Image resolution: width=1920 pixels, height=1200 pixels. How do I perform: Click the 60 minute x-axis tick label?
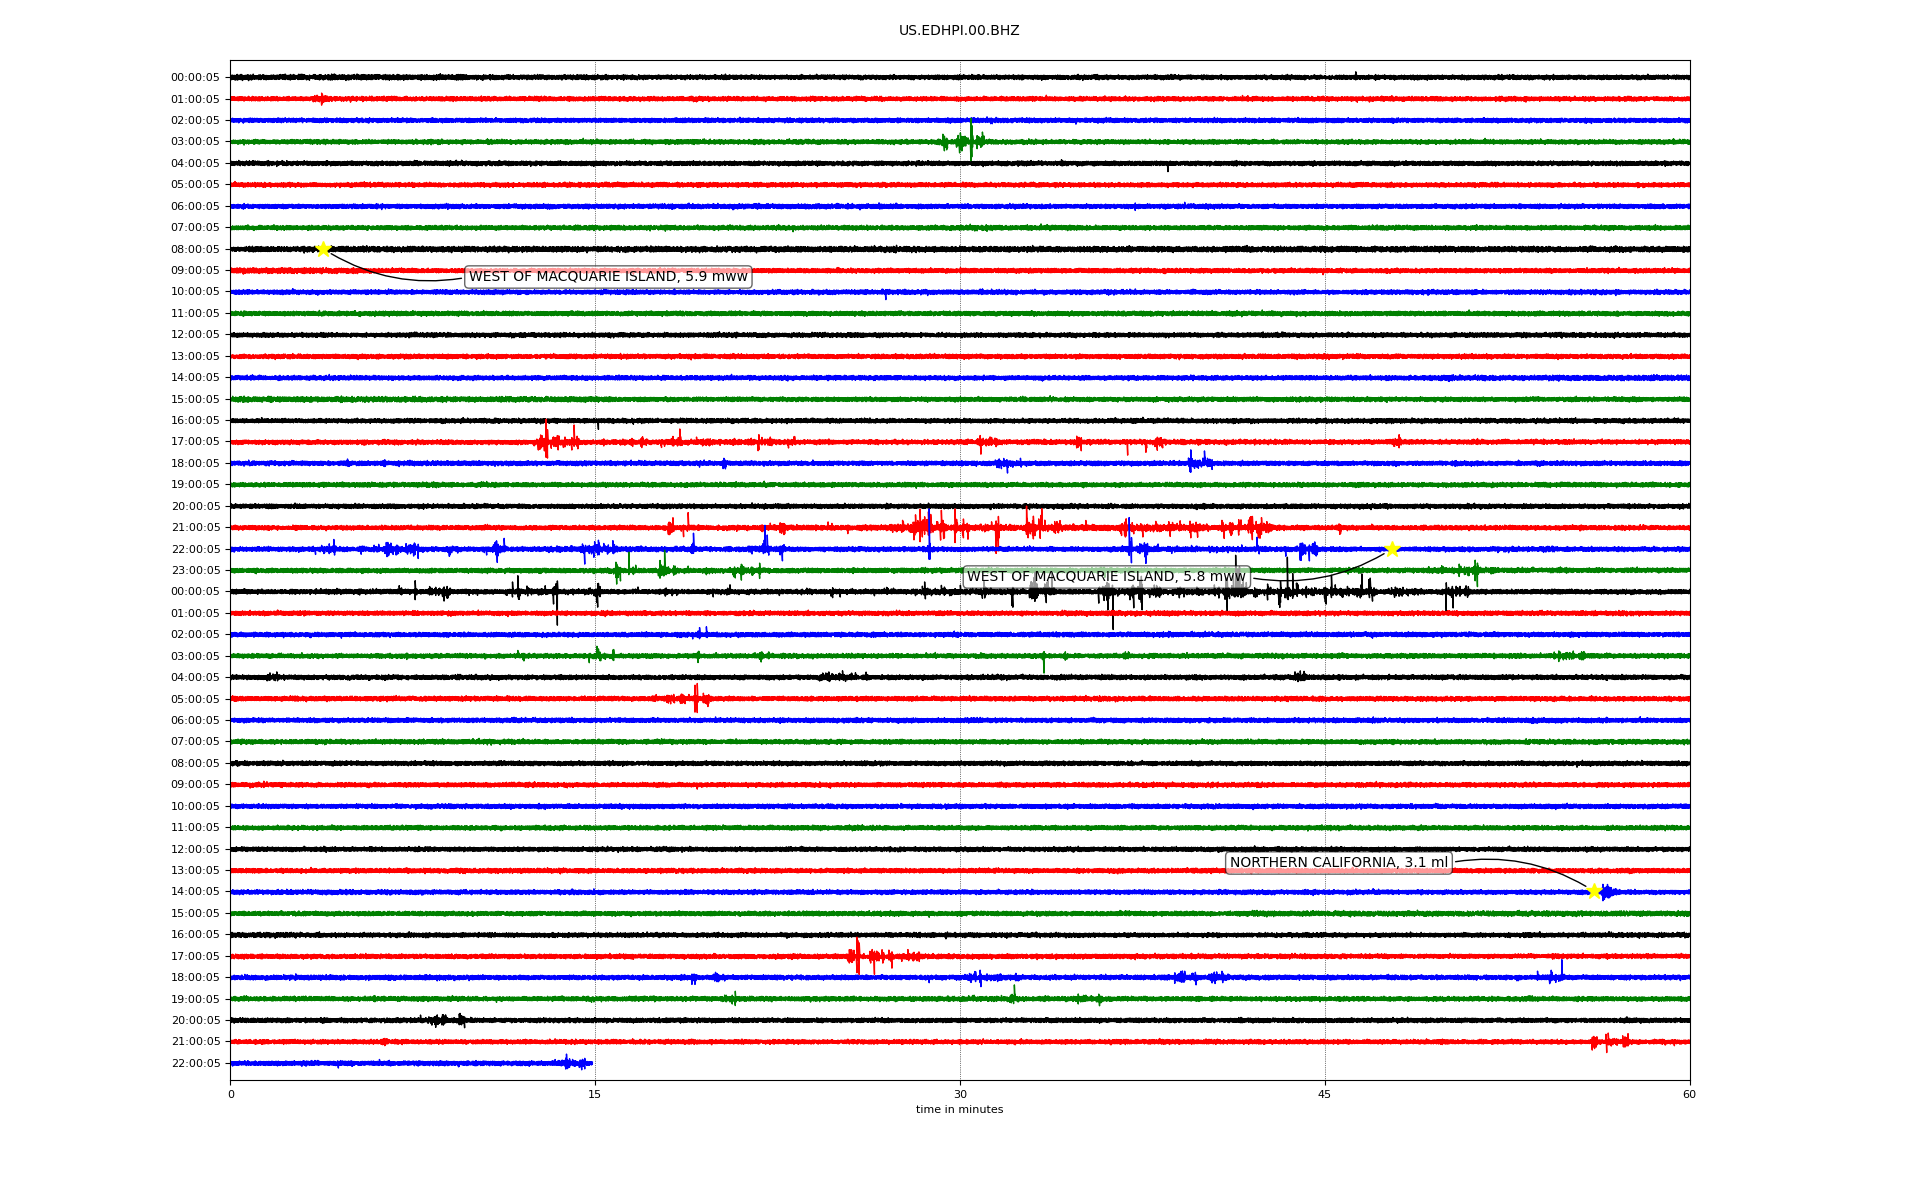[x=1689, y=1094]
